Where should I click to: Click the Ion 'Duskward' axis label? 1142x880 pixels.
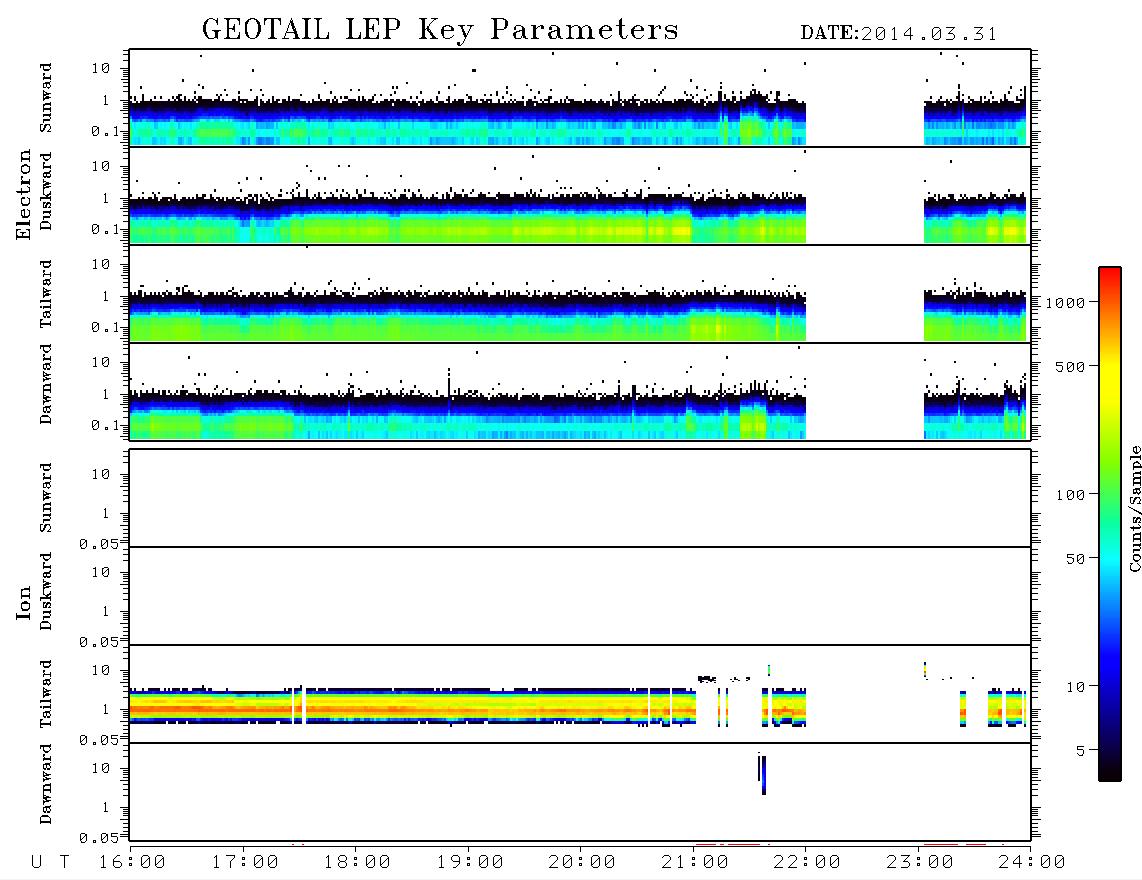tap(45, 592)
